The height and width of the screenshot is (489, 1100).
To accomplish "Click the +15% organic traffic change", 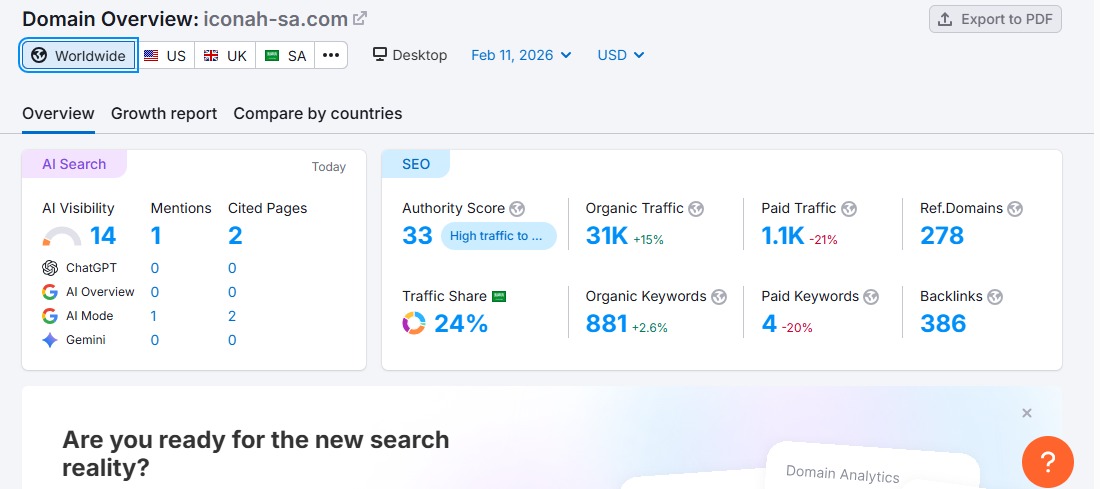I will 648,239.
